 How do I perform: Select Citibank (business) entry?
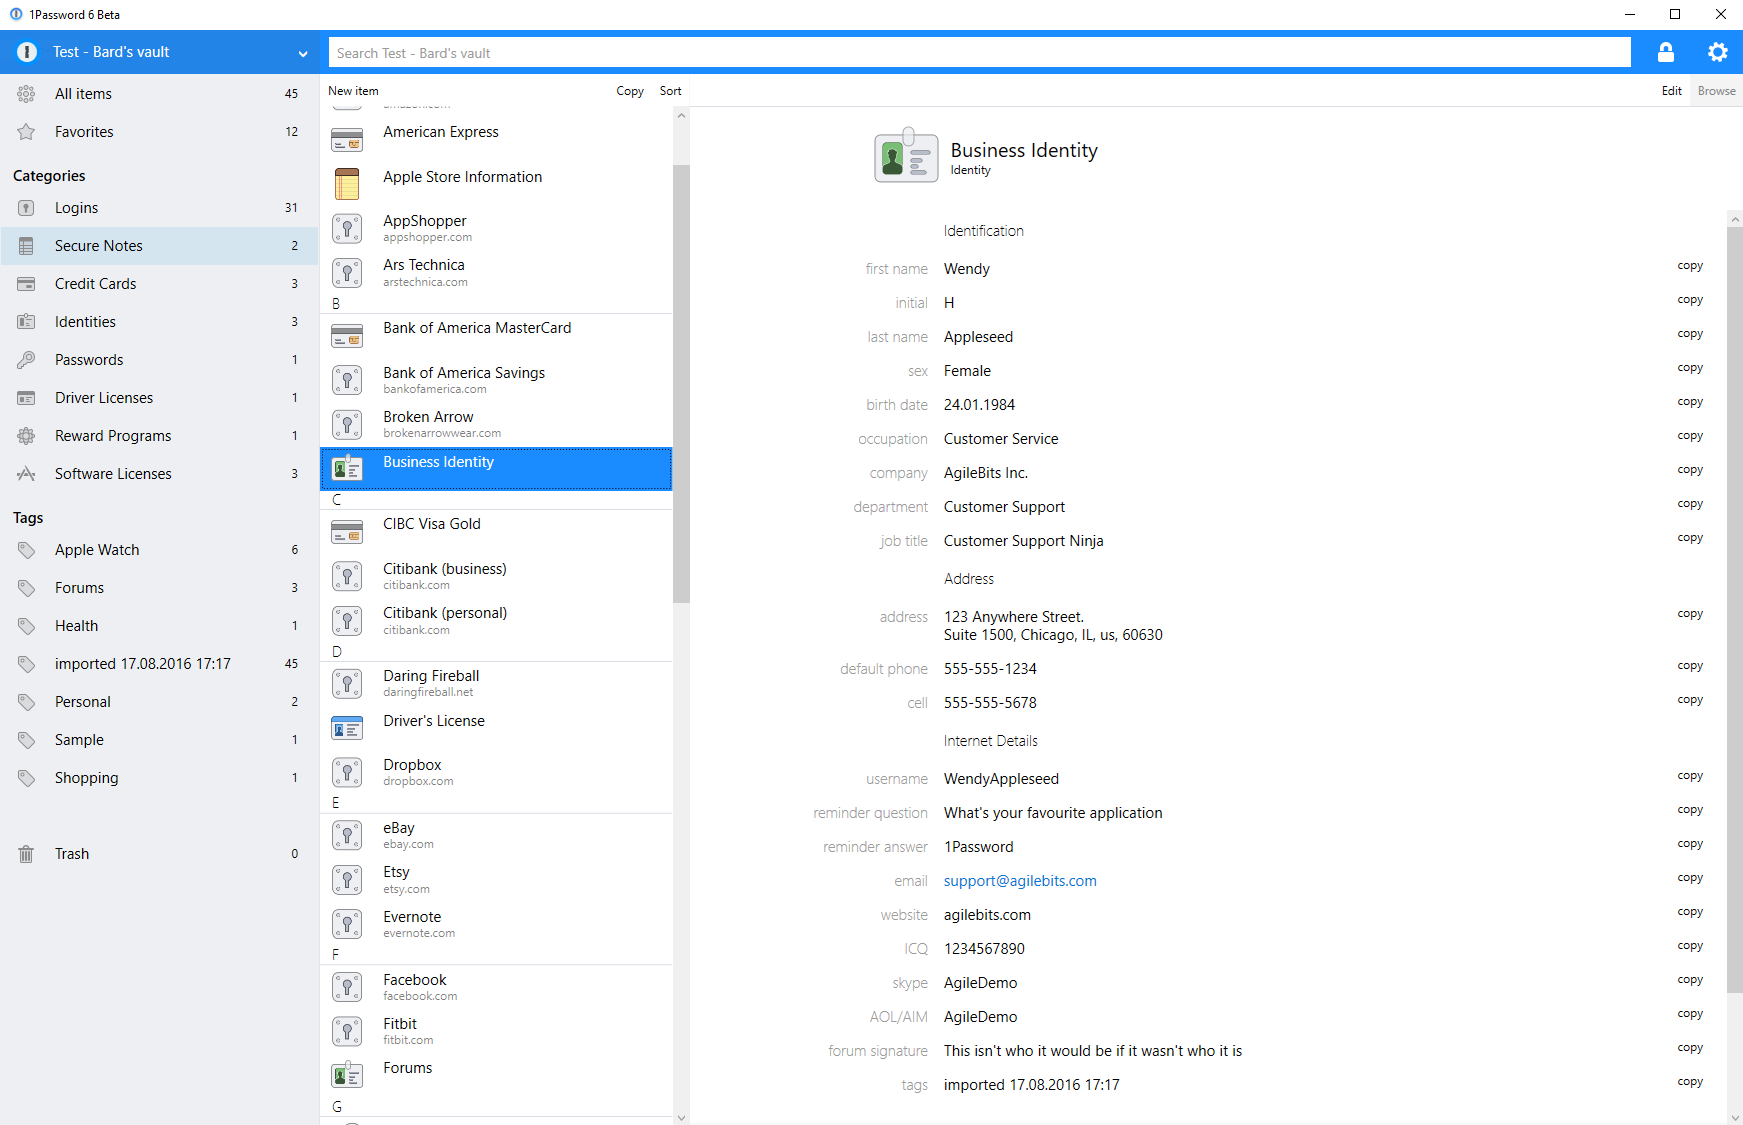[x=496, y=576]
